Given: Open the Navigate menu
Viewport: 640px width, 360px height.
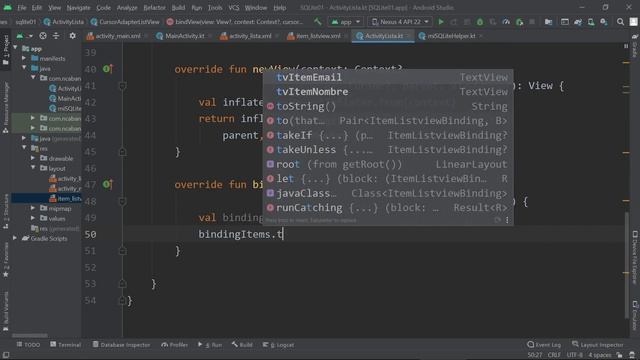Looking at the screenshot, I should pyautogui.click(x=78, y=8).
